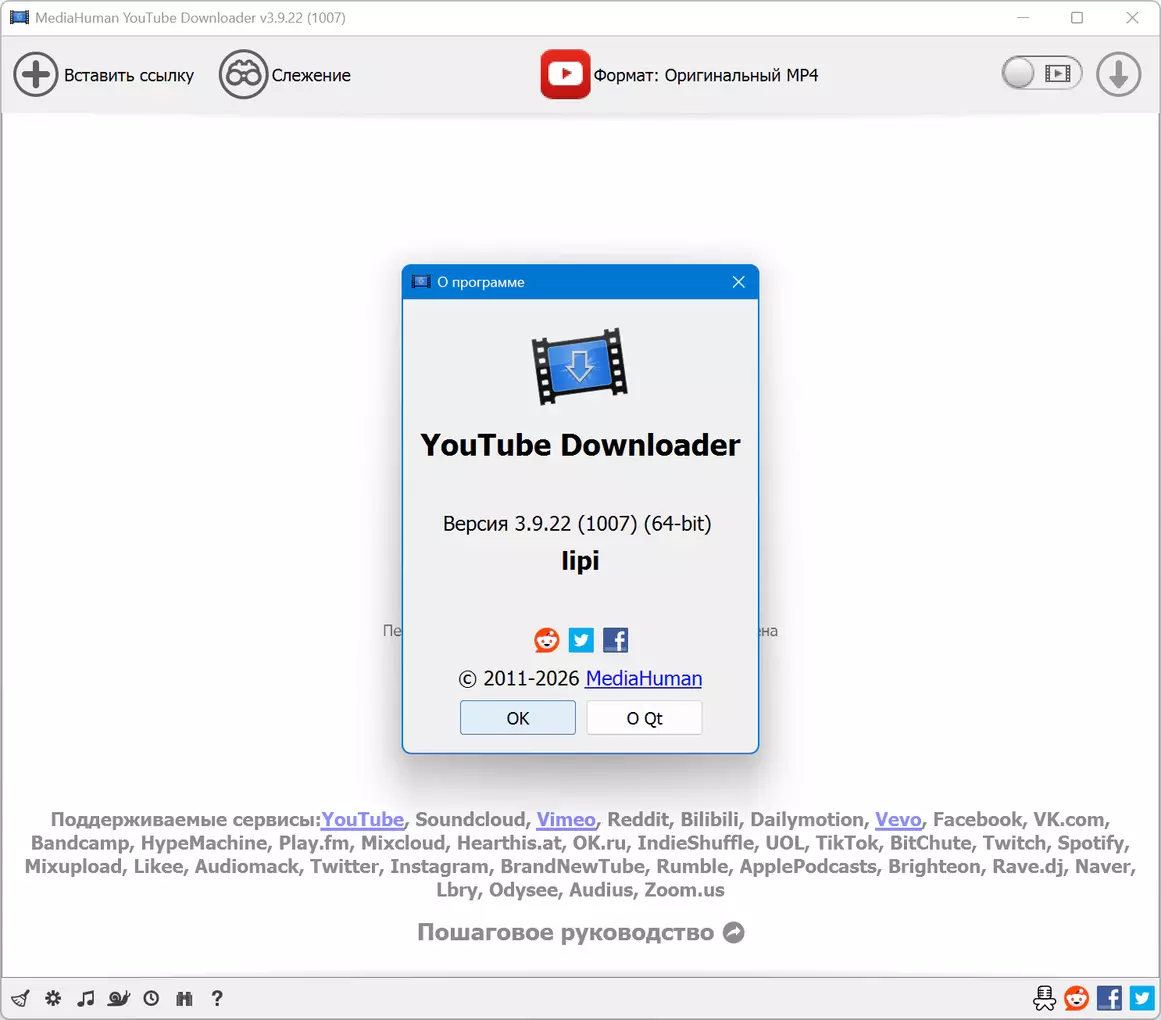Open Пошаговое руководство guide link

pyautogui.click(x=566, y=933)
